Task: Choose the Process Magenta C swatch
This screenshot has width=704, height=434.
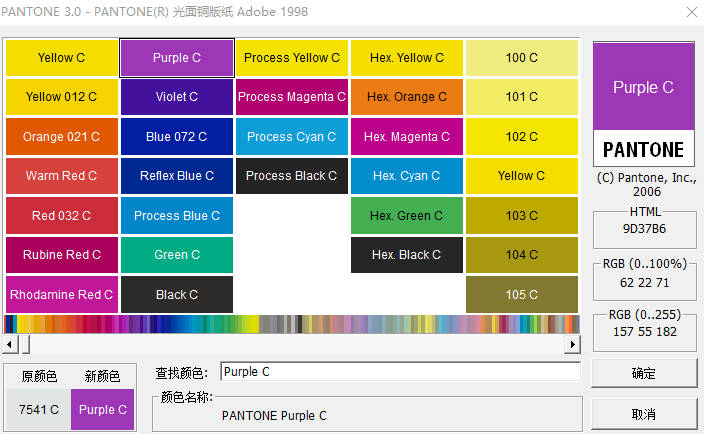Action: click(292, 97)
